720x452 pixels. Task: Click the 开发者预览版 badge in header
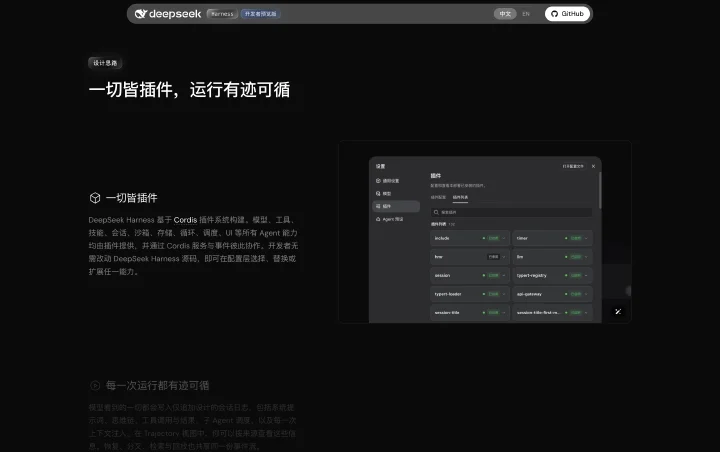[x=260, y=14]
